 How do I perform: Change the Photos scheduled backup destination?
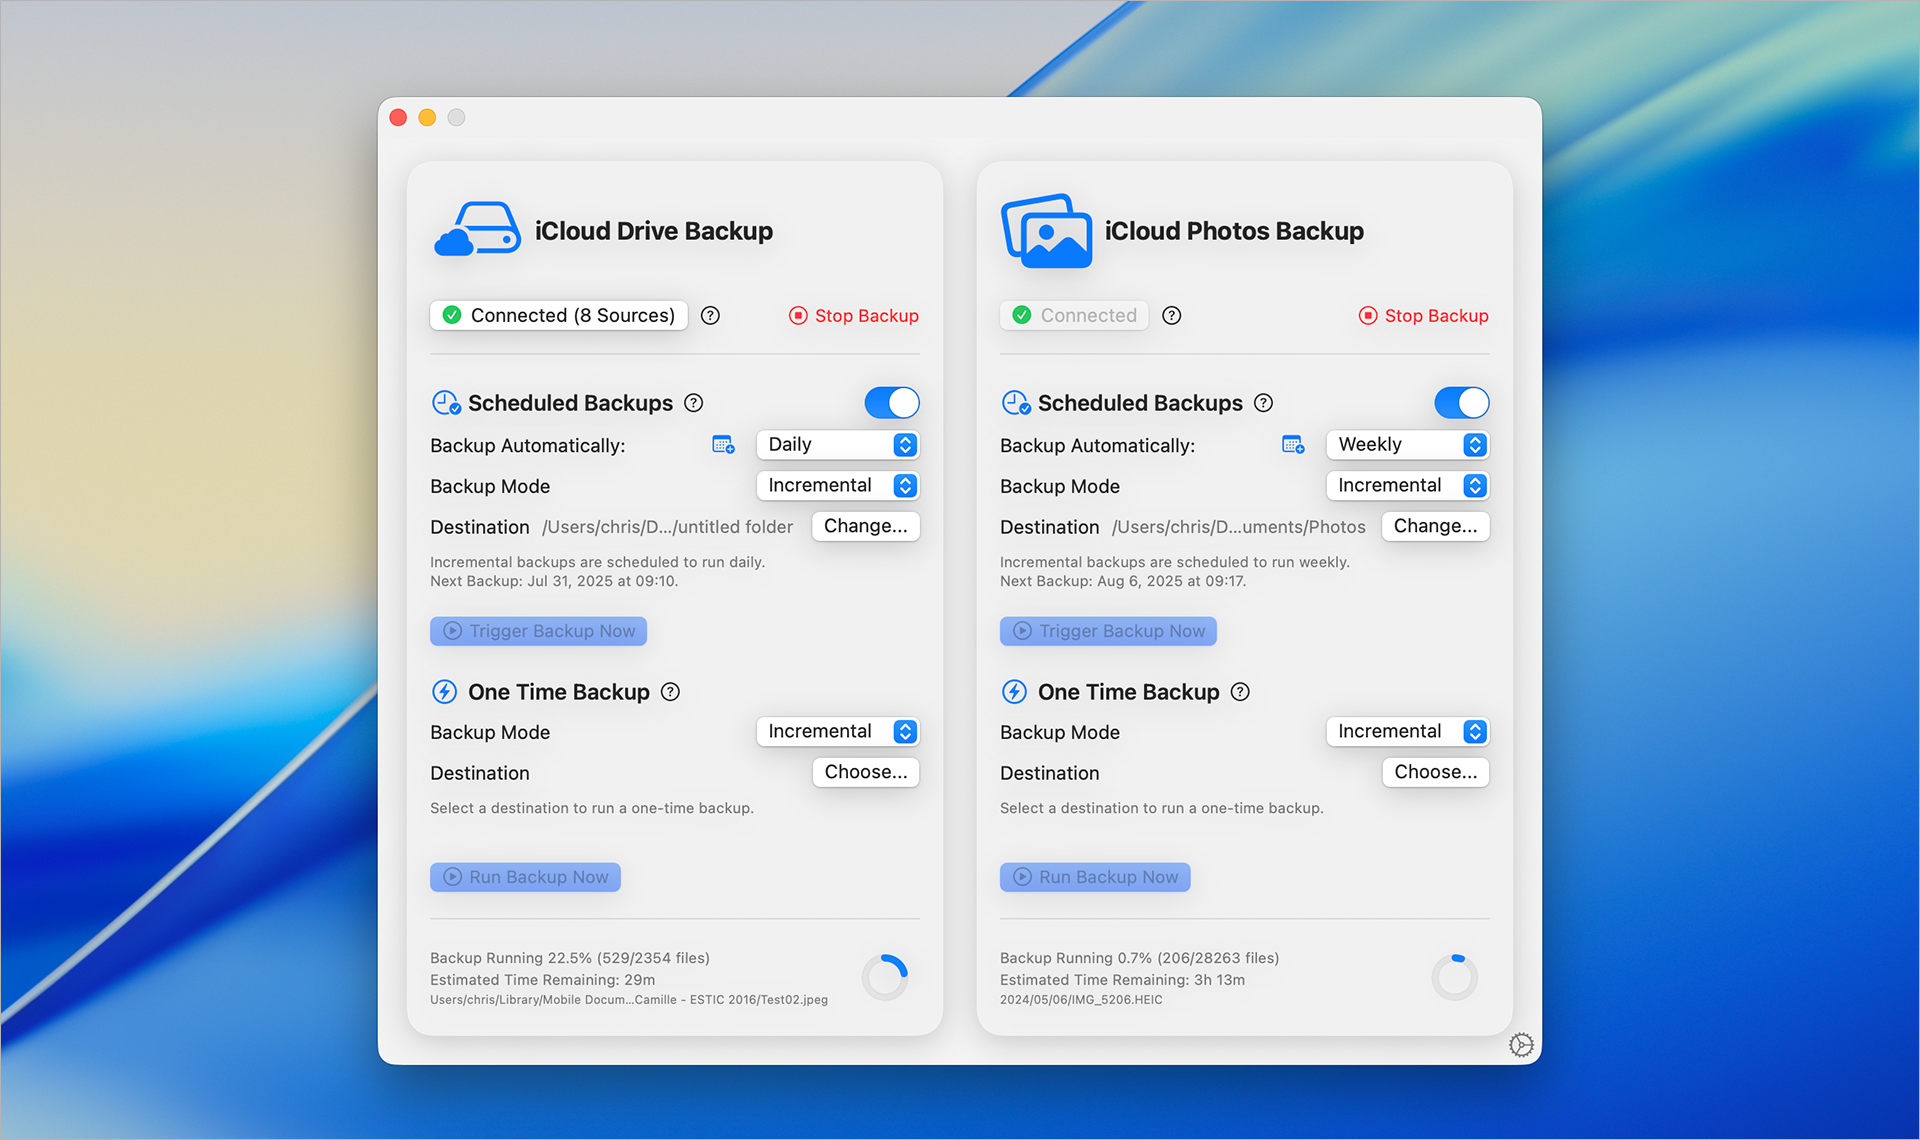(1436, 526)
